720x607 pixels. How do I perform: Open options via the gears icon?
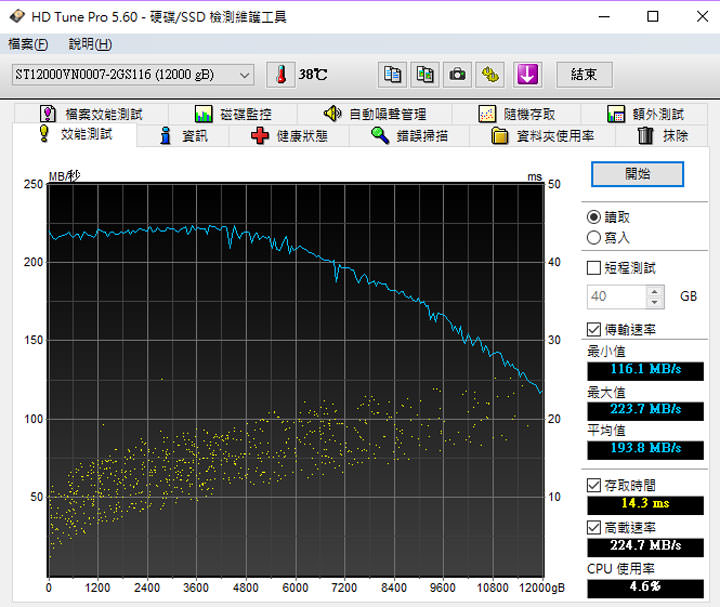490,74
